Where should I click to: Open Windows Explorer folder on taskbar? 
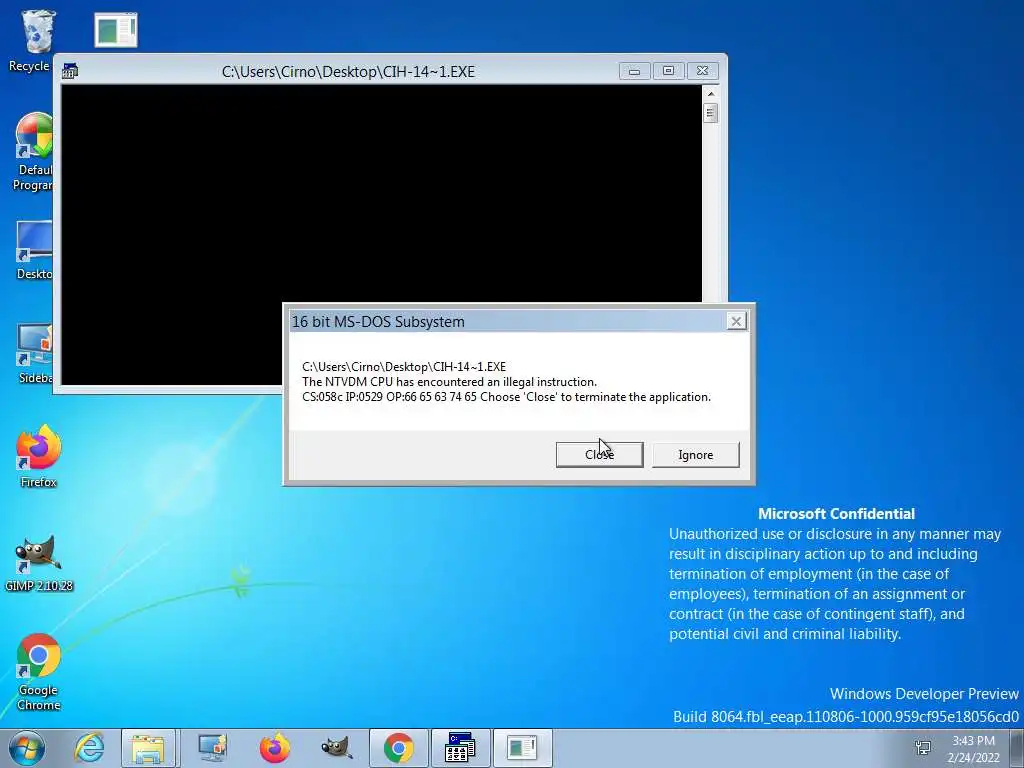148,748
